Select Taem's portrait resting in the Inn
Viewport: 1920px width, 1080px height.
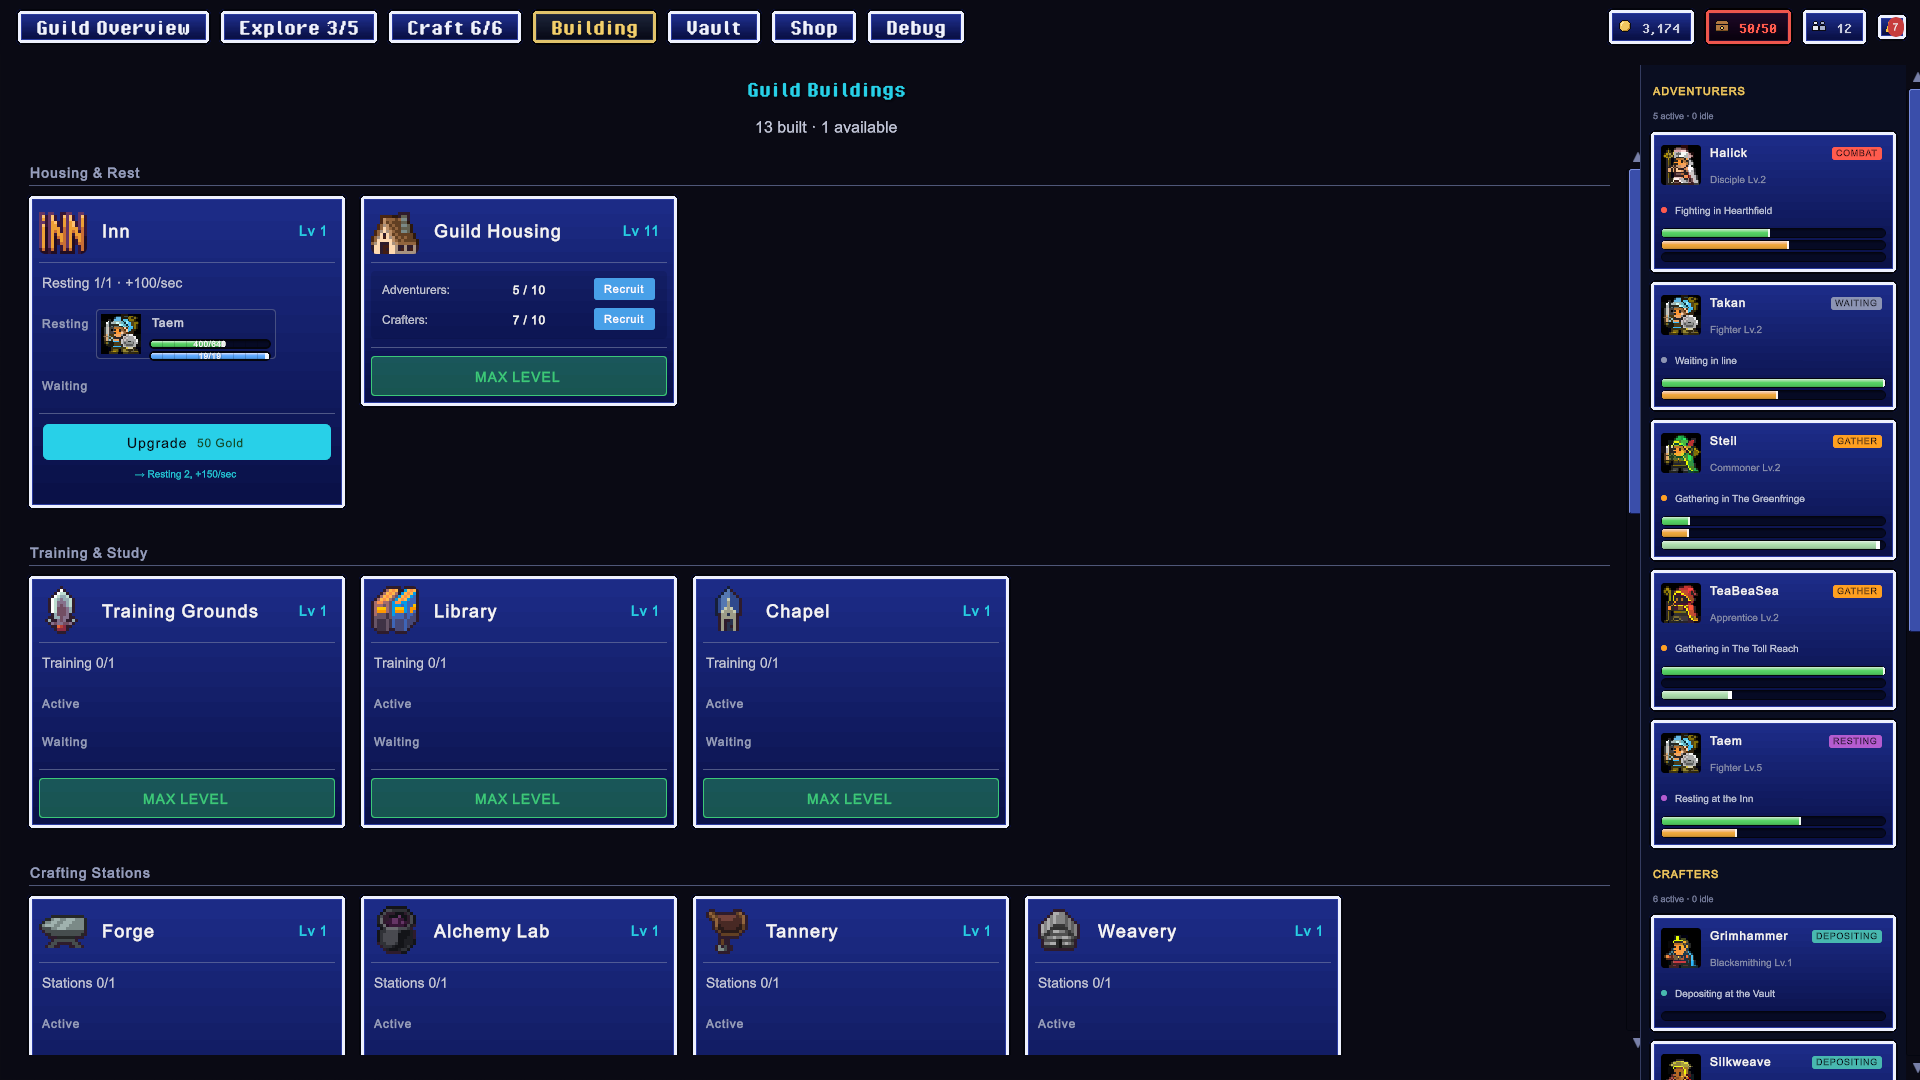point(121,334)
